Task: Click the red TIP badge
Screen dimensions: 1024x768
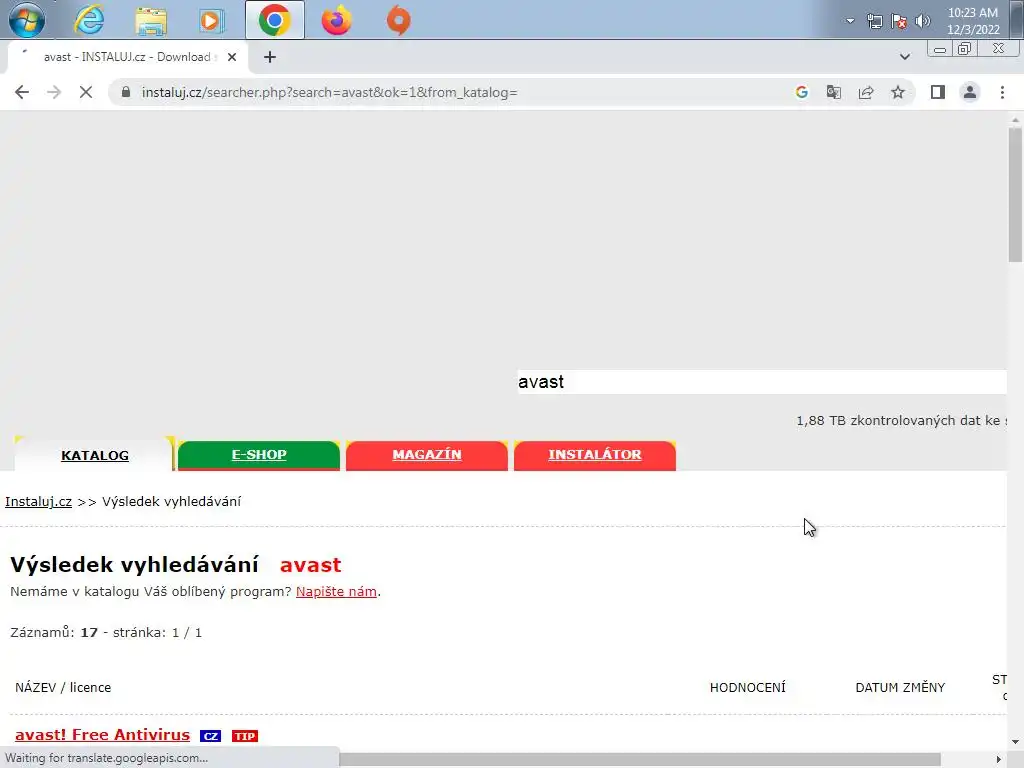Action: (245, 736)
